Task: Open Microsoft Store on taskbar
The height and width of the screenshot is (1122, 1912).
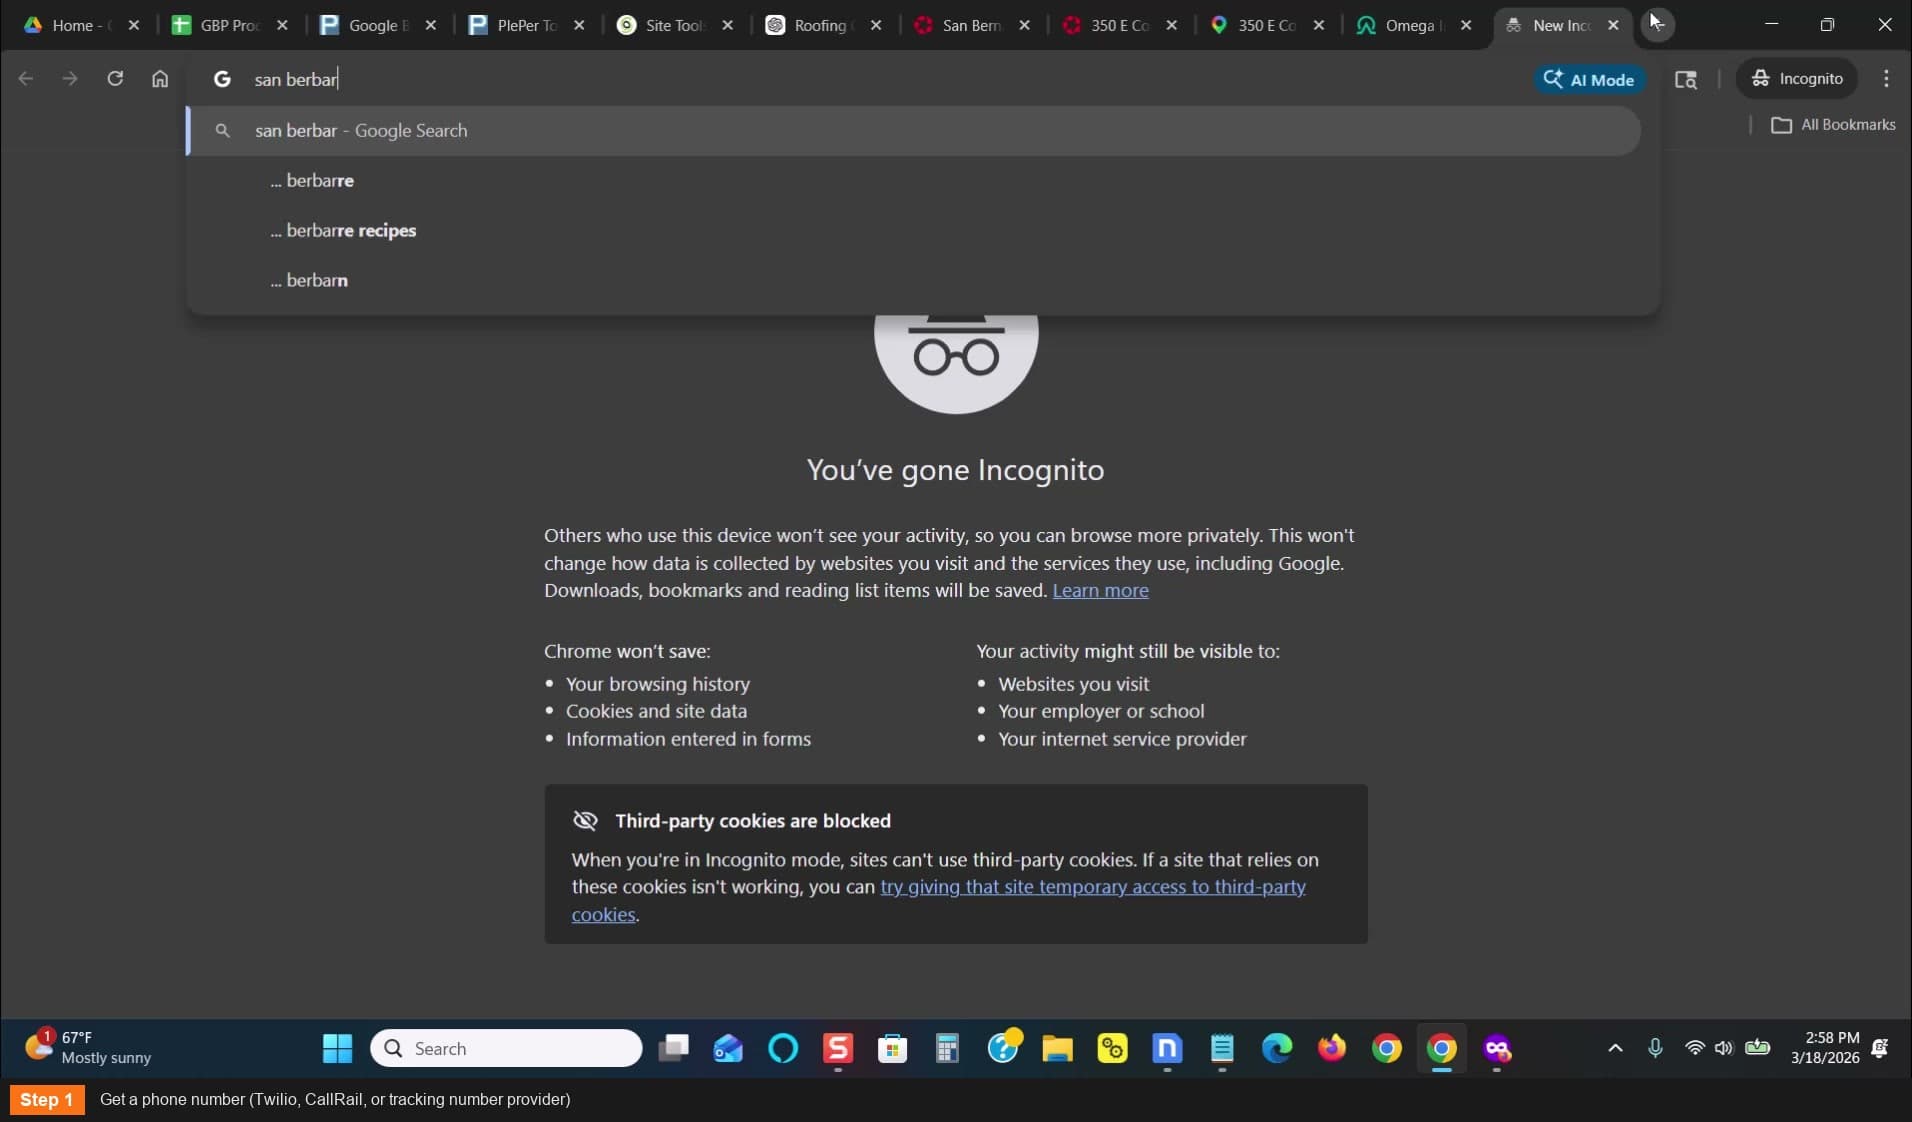Action: (x=892, y=1048)
